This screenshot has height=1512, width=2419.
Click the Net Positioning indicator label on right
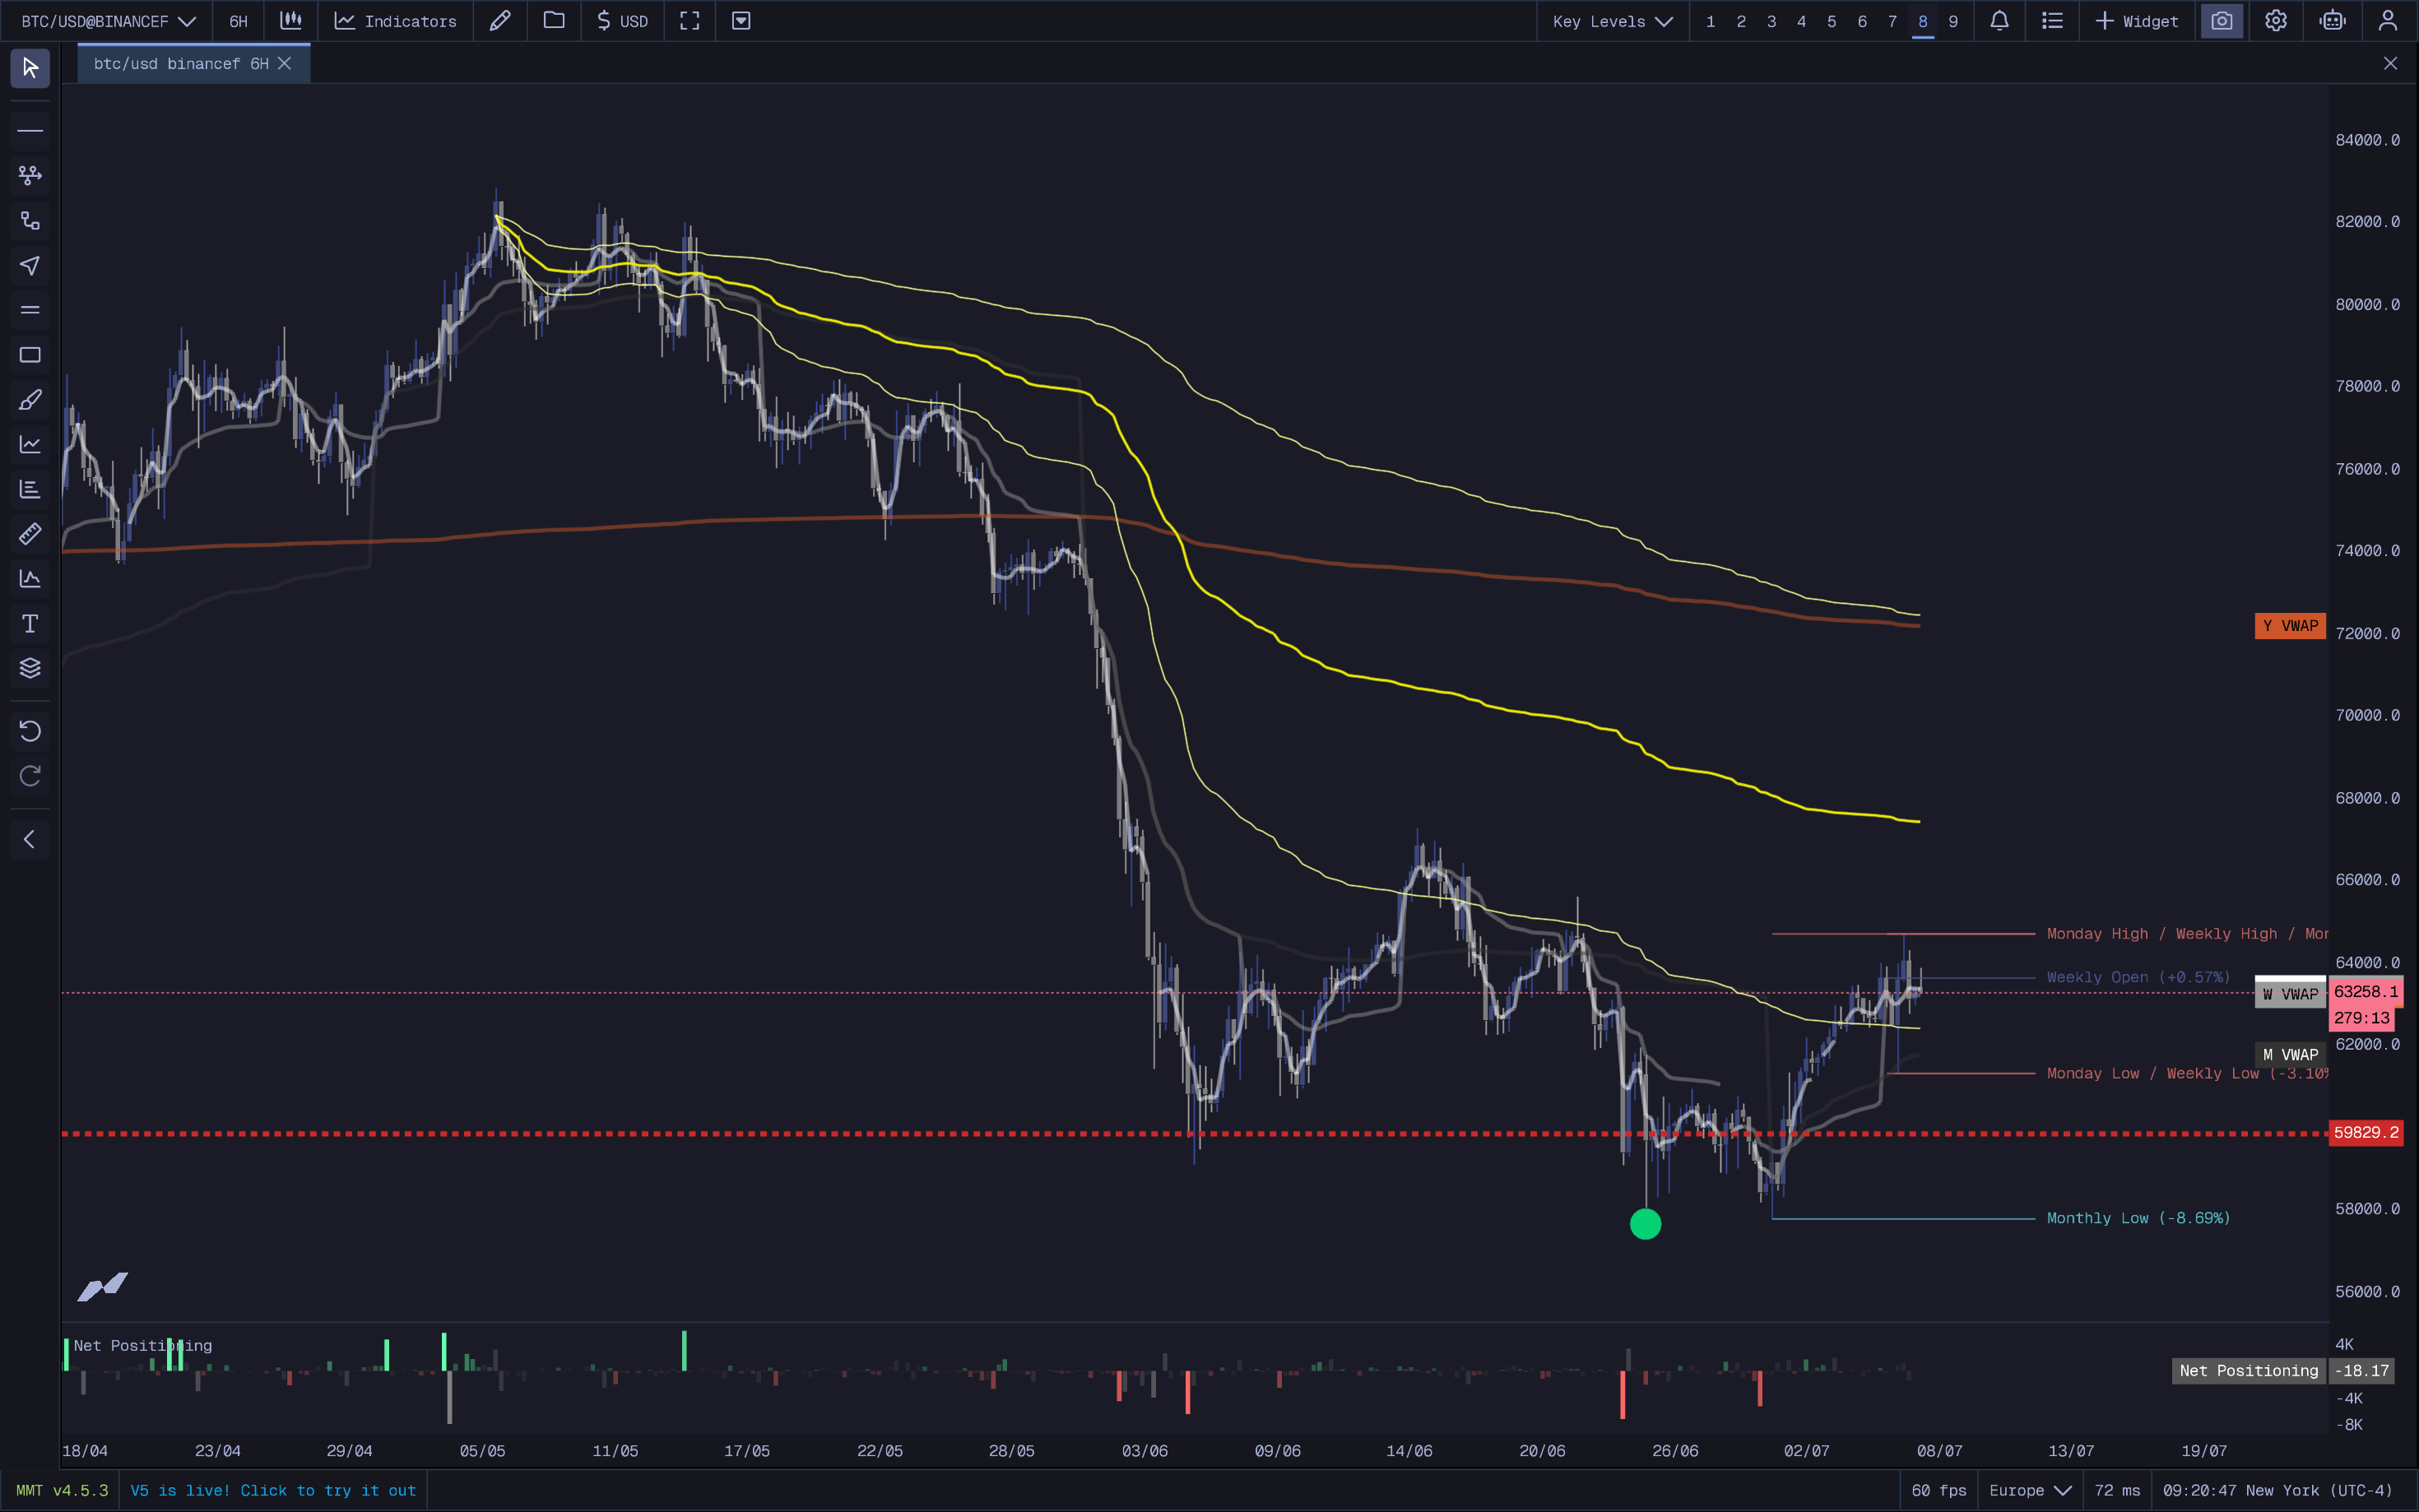tap(2249, 1370)
